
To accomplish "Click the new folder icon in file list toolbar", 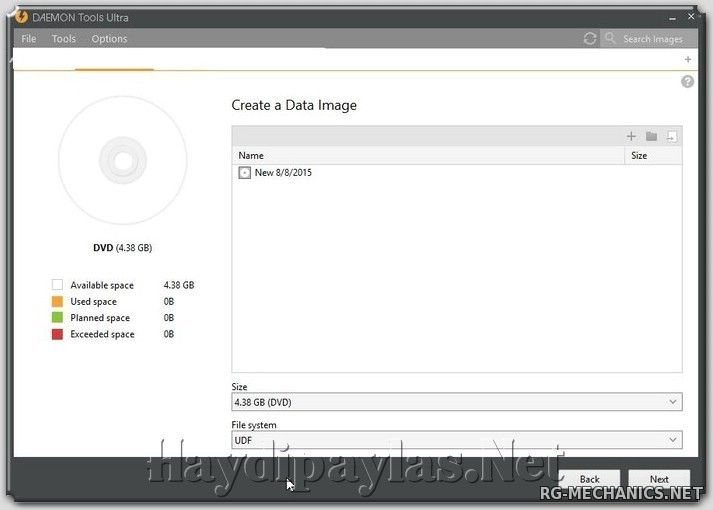I will coord(651,137).
